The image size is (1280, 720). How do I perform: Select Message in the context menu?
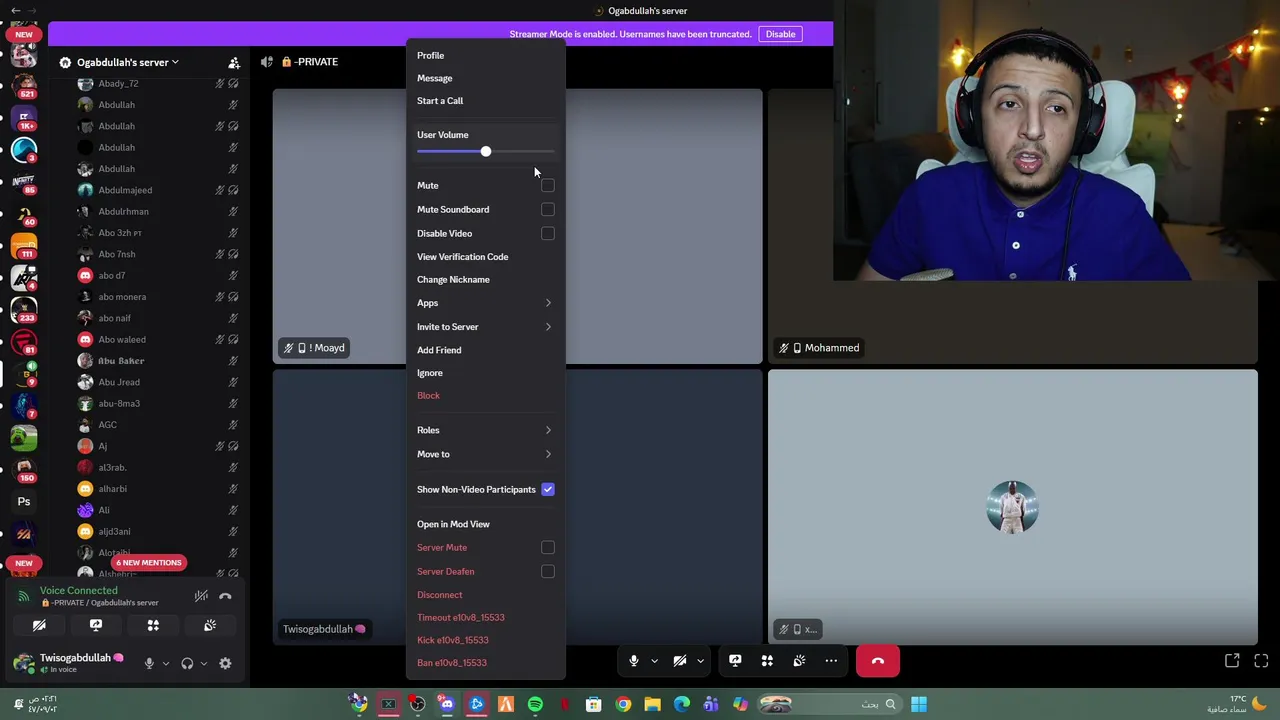(x=485, y=78)
